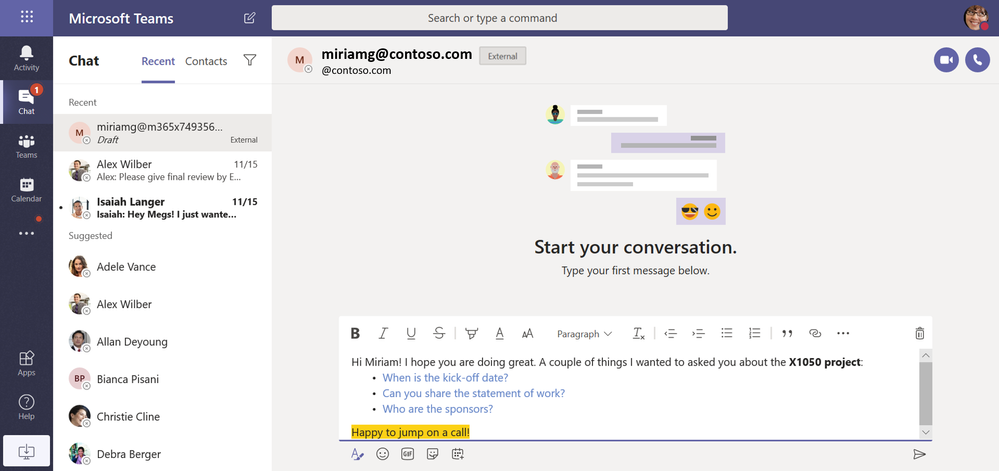
Task: Toggle strikethrough formatting
Action: [439, 333]
